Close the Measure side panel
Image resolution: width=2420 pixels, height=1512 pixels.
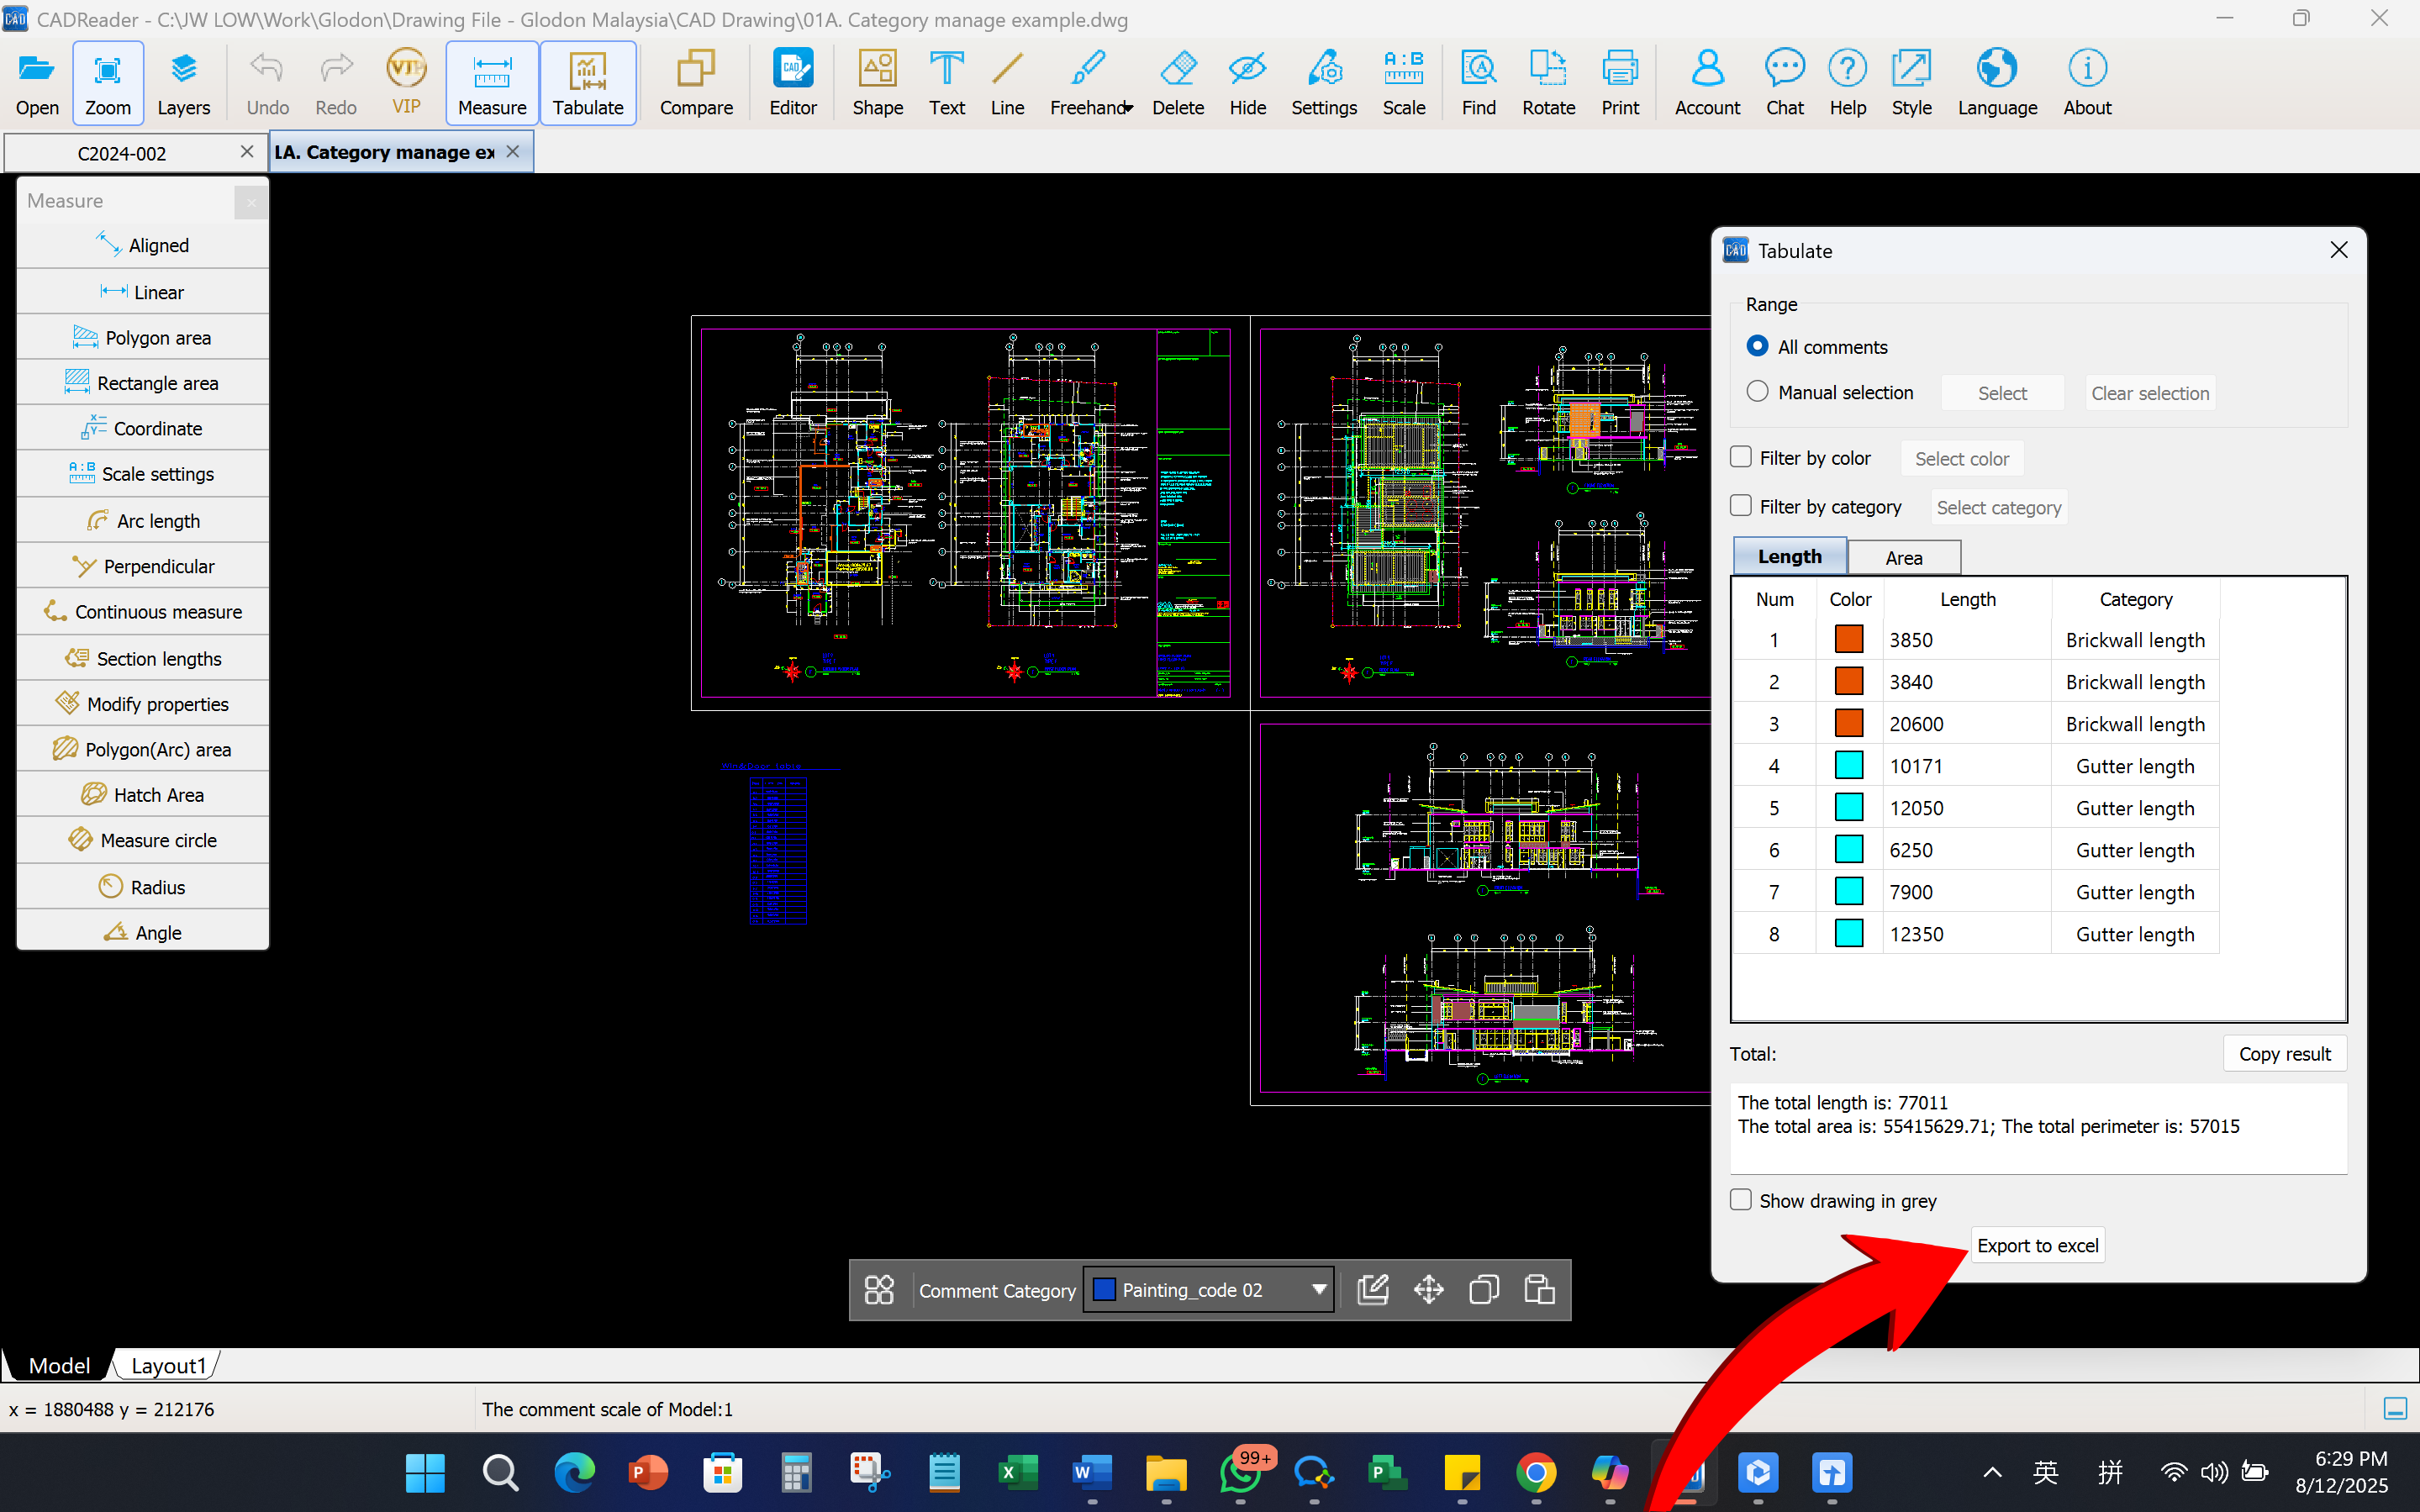[251, 202]
